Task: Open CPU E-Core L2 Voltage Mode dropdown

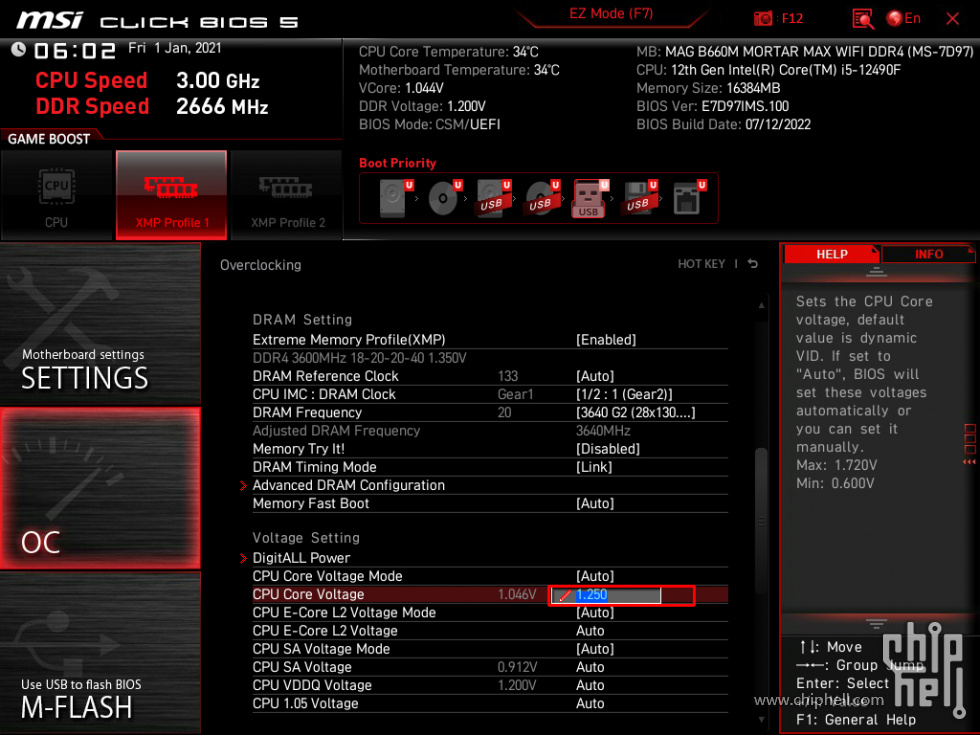Action: point(595,612)
